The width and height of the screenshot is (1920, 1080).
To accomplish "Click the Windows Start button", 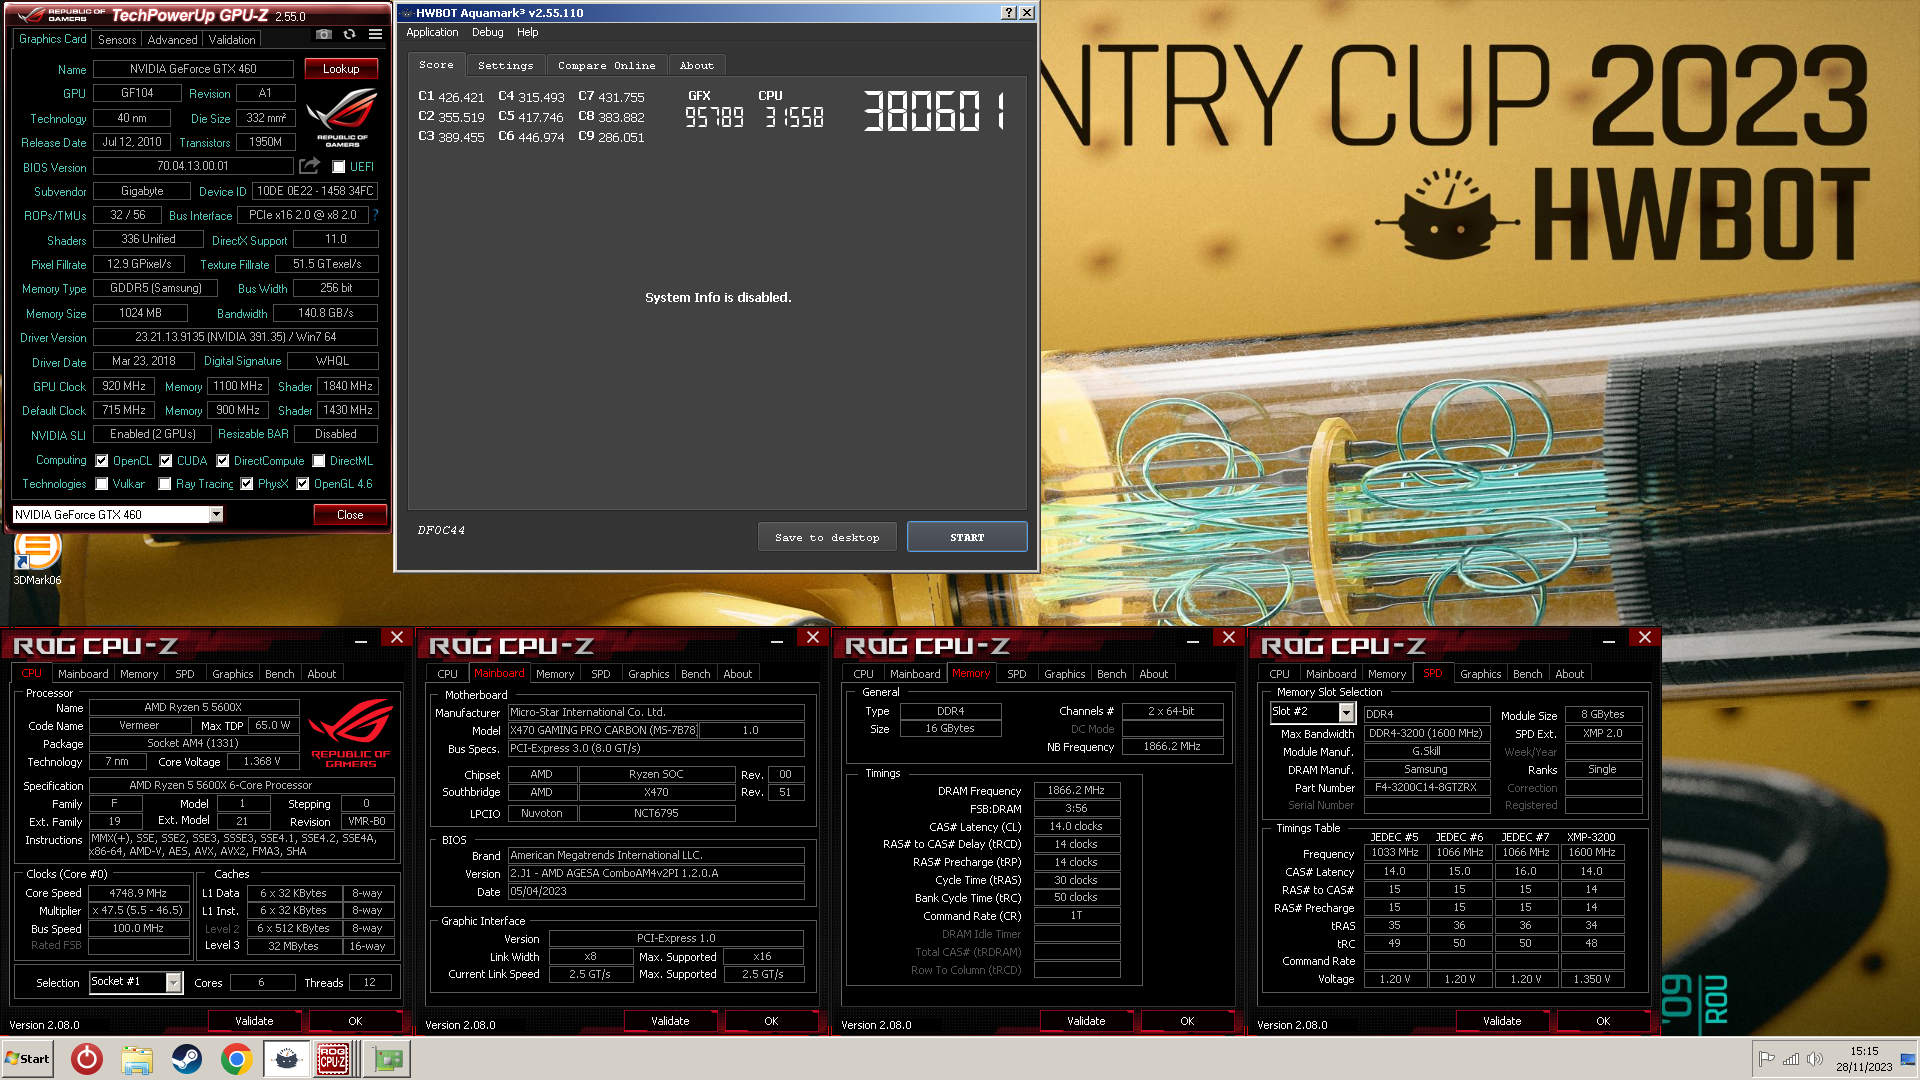I will 27,1059.
